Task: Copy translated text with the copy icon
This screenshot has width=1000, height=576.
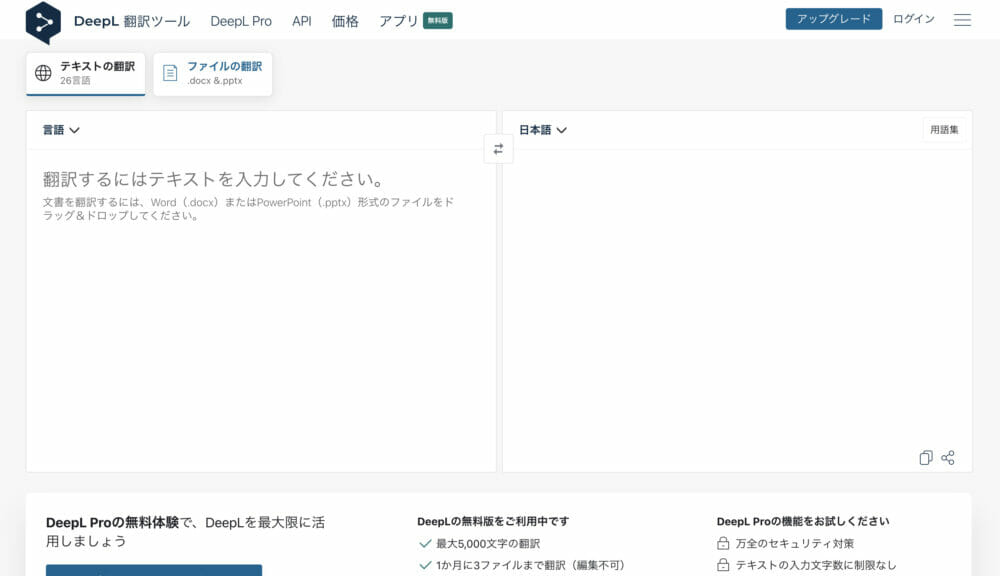Action: (x=926, y=458)
